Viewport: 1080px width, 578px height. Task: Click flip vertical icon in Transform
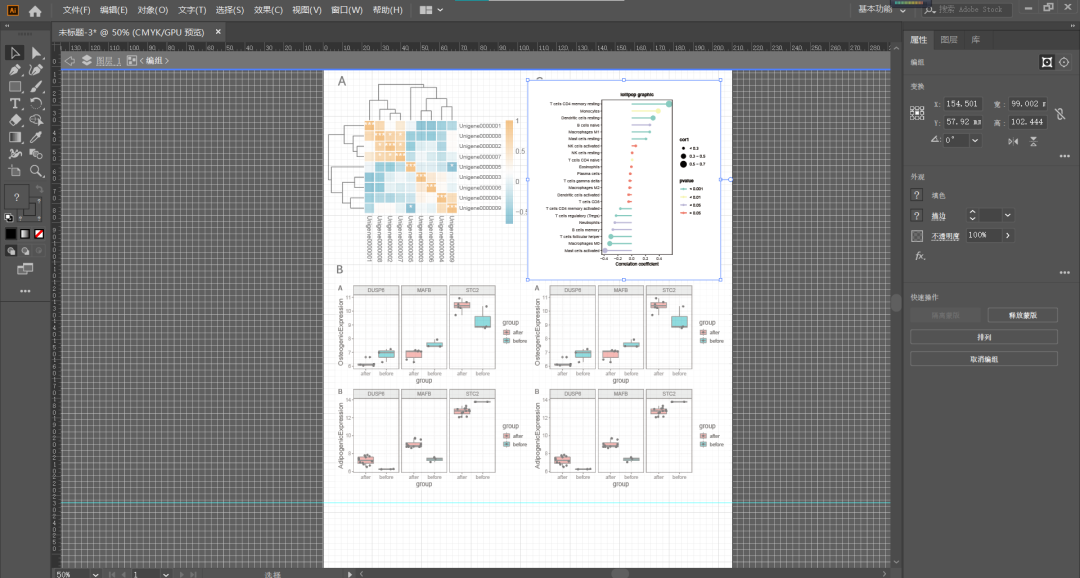tap(1033, 141)
